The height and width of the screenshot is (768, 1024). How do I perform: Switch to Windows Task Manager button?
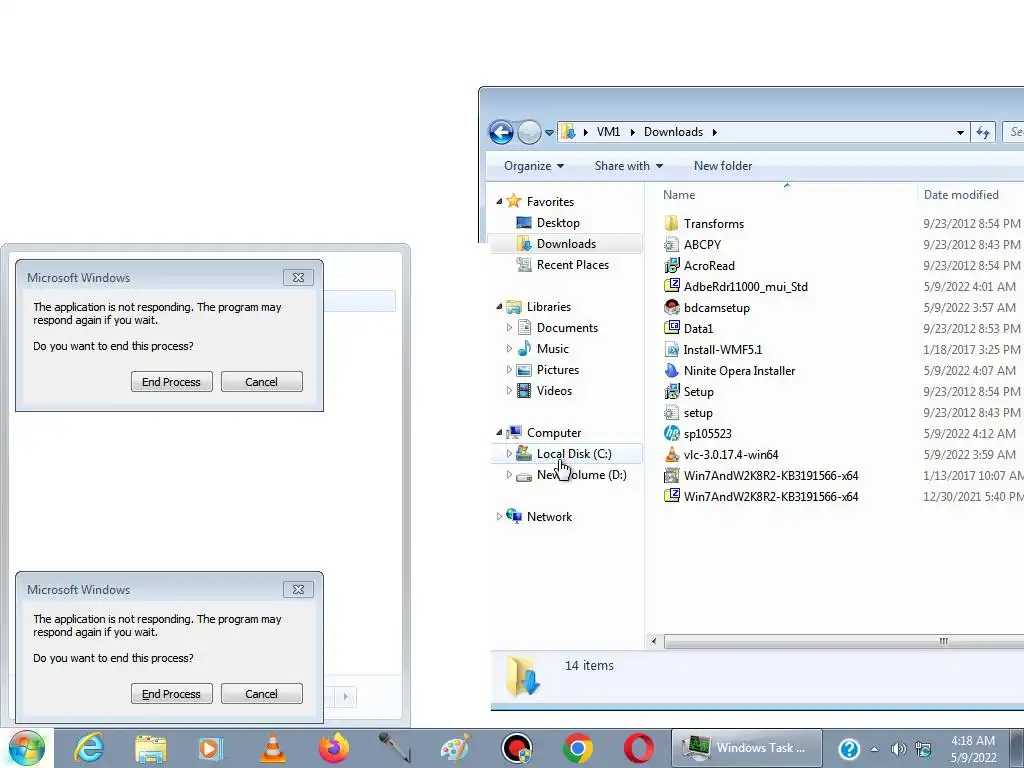coord(746,748)
